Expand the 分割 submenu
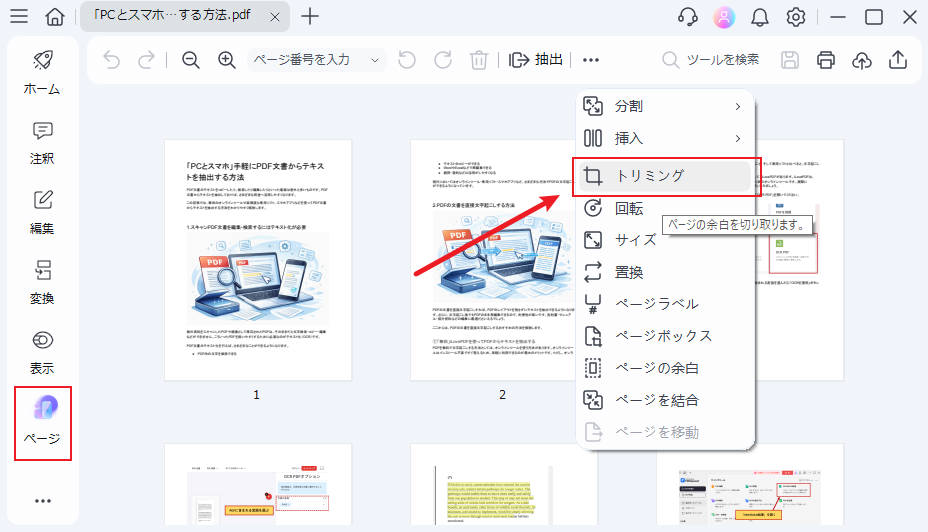This screenshot has width=928, height=532. pos(665,107)
